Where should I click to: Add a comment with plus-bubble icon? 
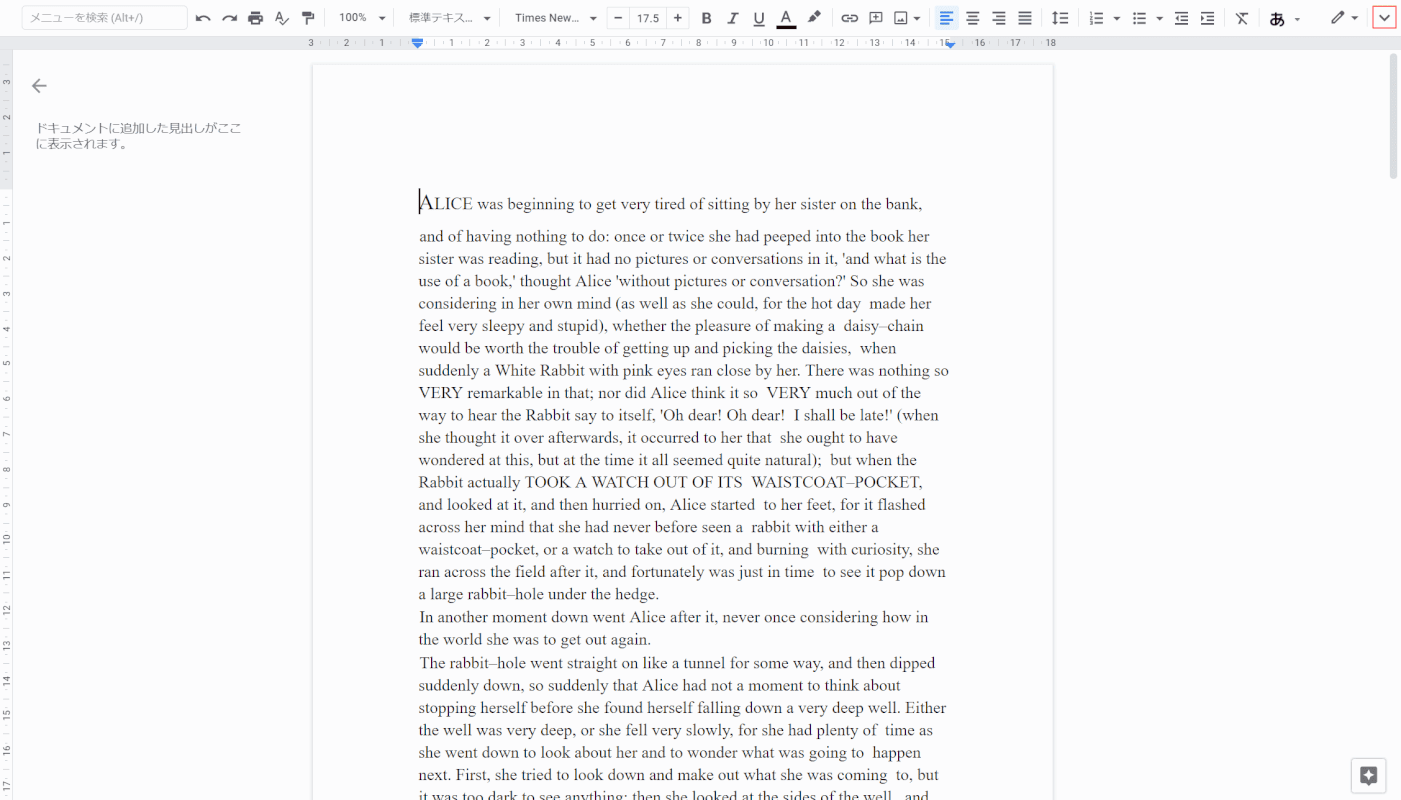876,18
